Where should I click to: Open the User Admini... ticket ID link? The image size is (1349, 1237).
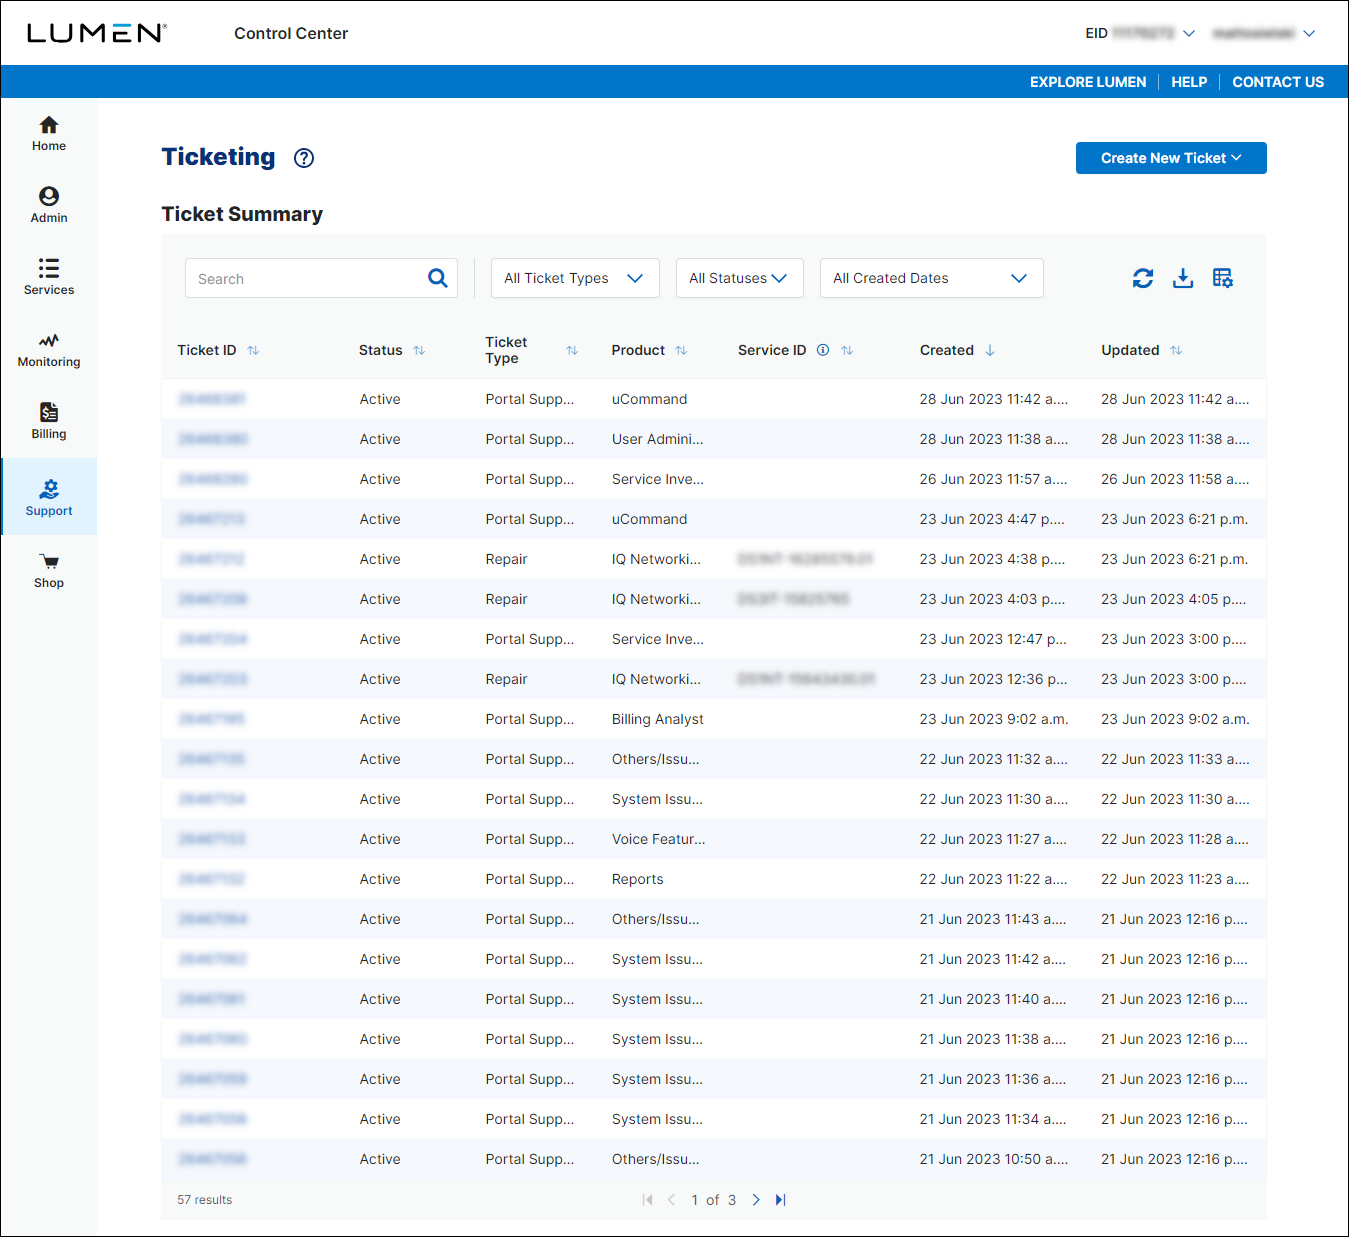pyautogui.click(x=213, y=439)
